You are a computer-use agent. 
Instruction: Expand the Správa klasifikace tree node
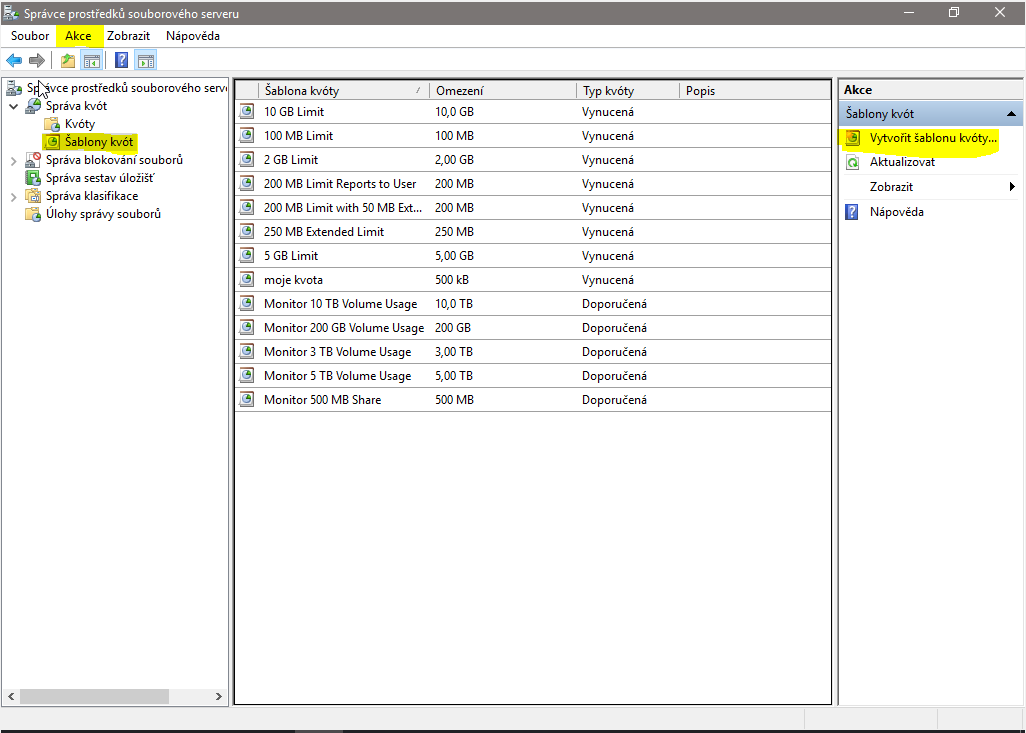pyautogui.click(x=13, y=196)
